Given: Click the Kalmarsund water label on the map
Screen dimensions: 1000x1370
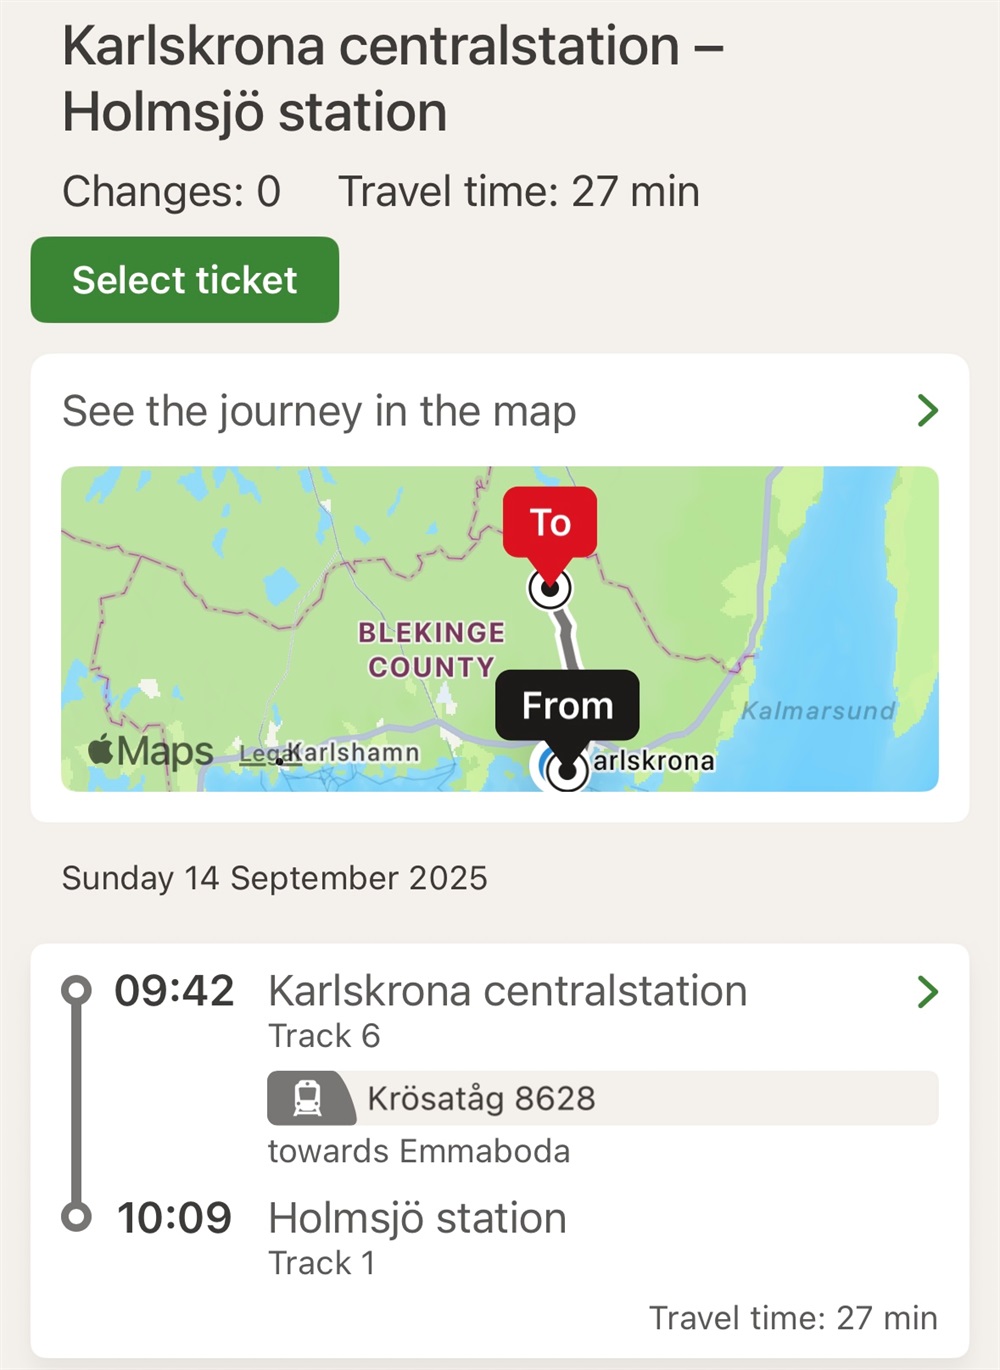Looking at the screenshot, I should pyautogui.click(x=818, y=711).
